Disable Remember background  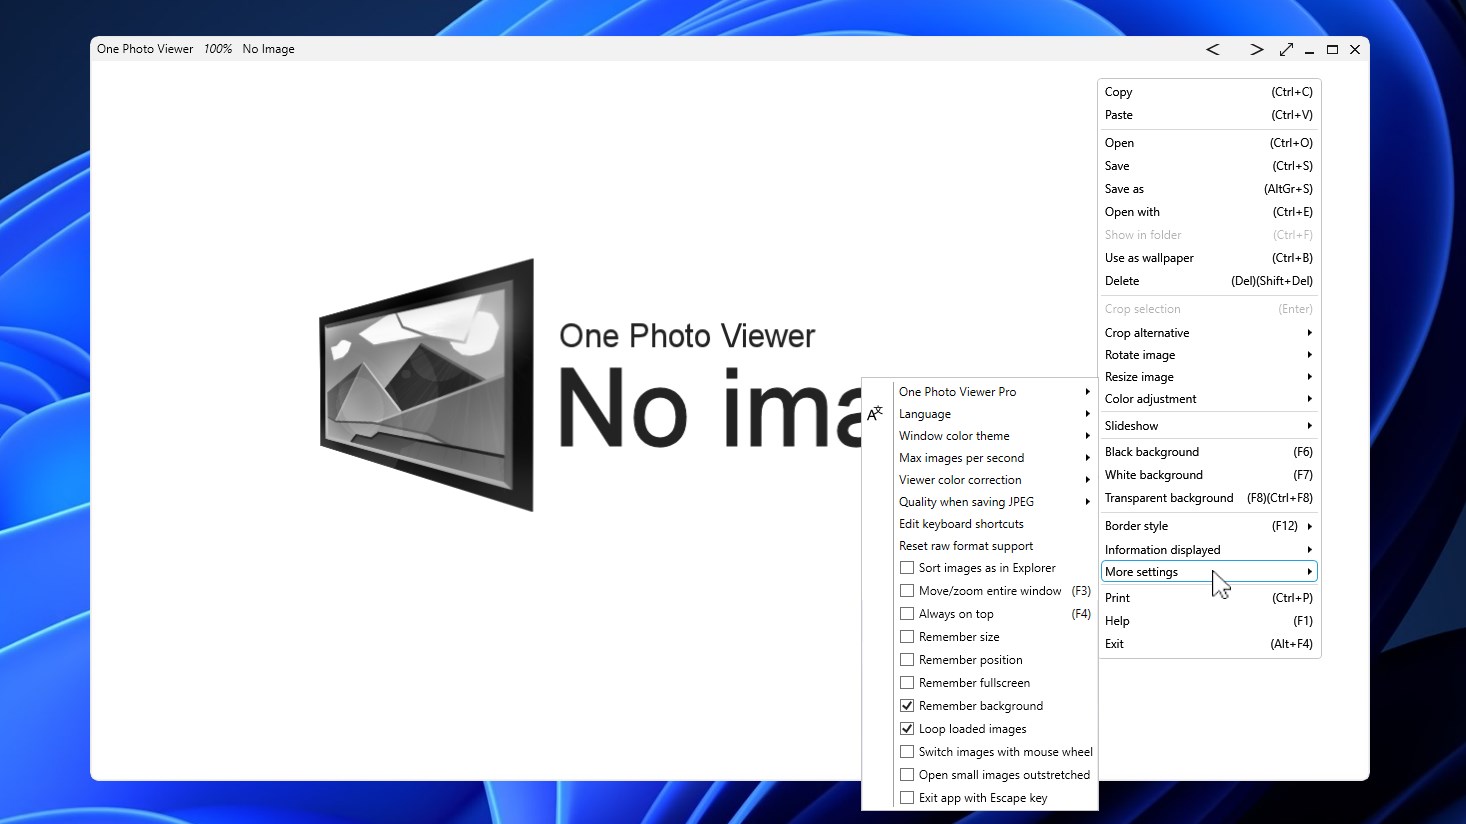(907, 705)
